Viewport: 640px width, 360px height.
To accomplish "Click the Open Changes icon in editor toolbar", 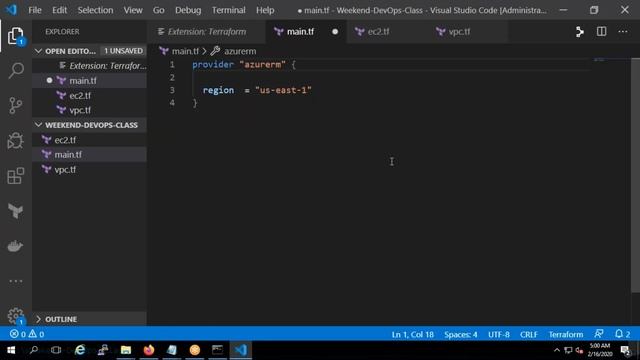I will pos(580,32).
